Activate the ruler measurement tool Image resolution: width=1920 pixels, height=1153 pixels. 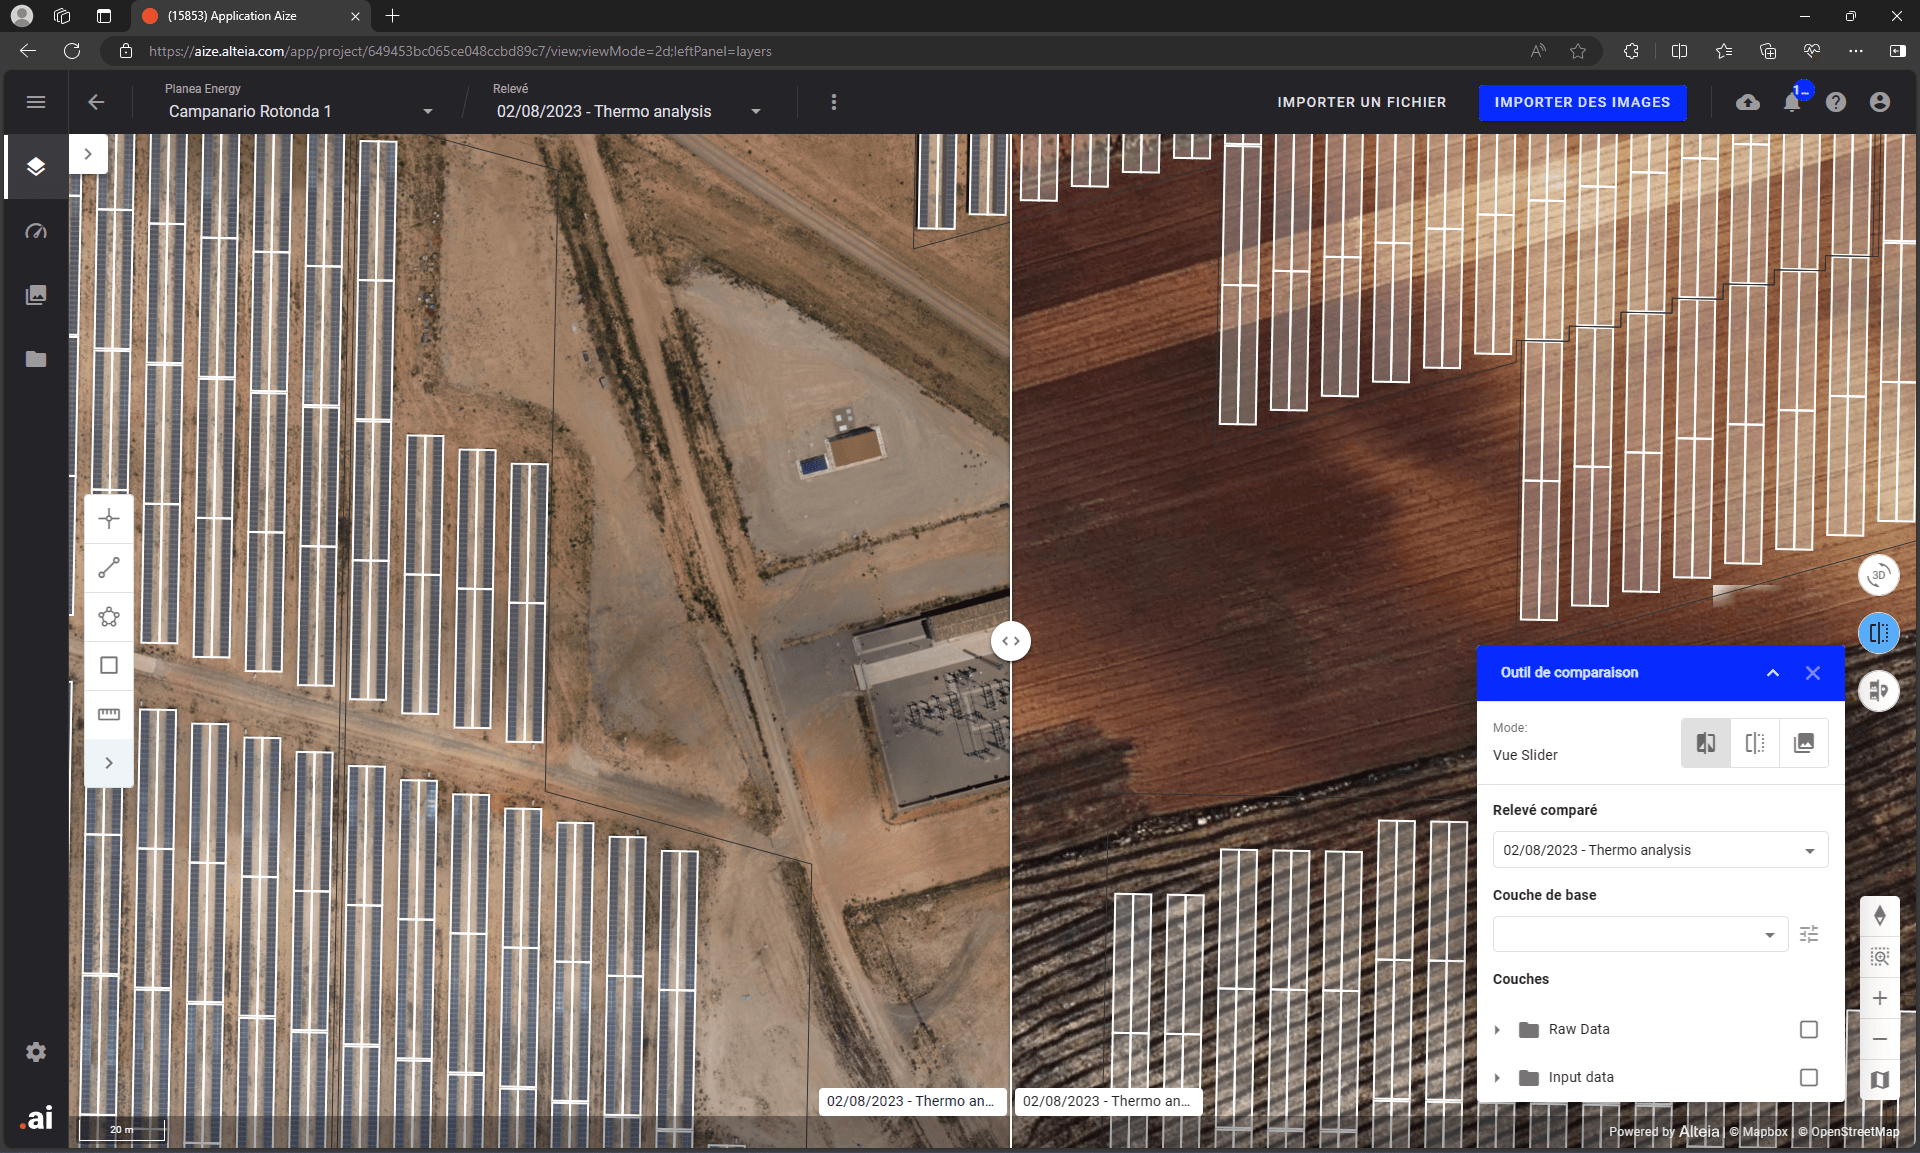[109, 713]
